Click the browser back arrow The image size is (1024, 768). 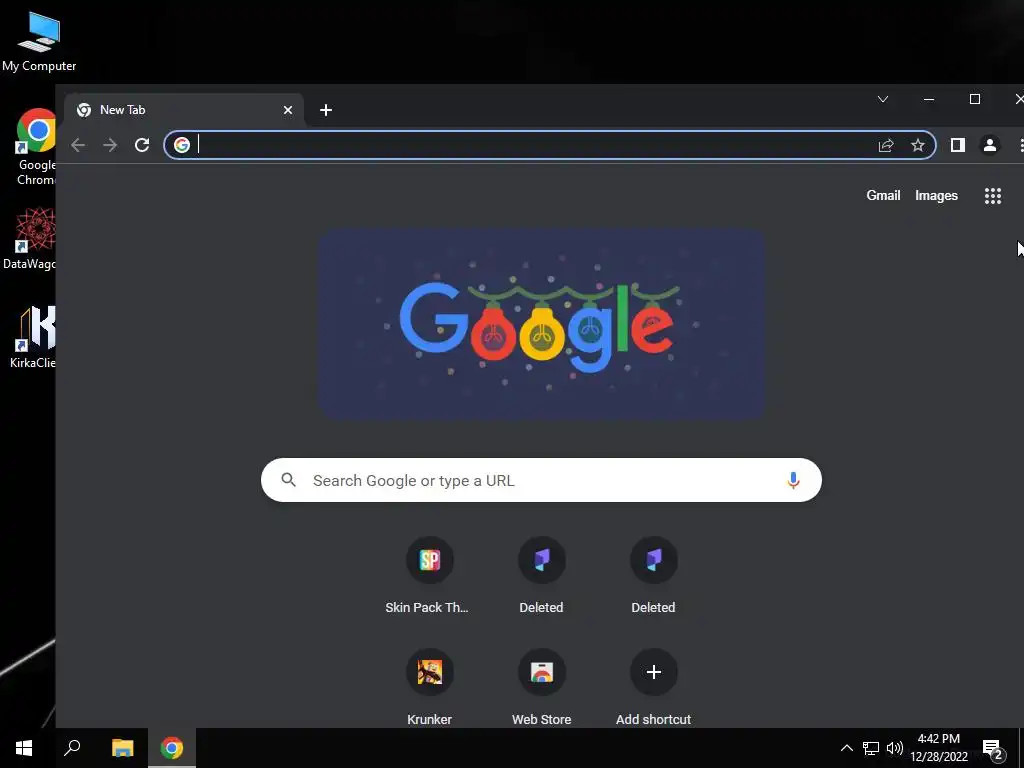(78, 145)
